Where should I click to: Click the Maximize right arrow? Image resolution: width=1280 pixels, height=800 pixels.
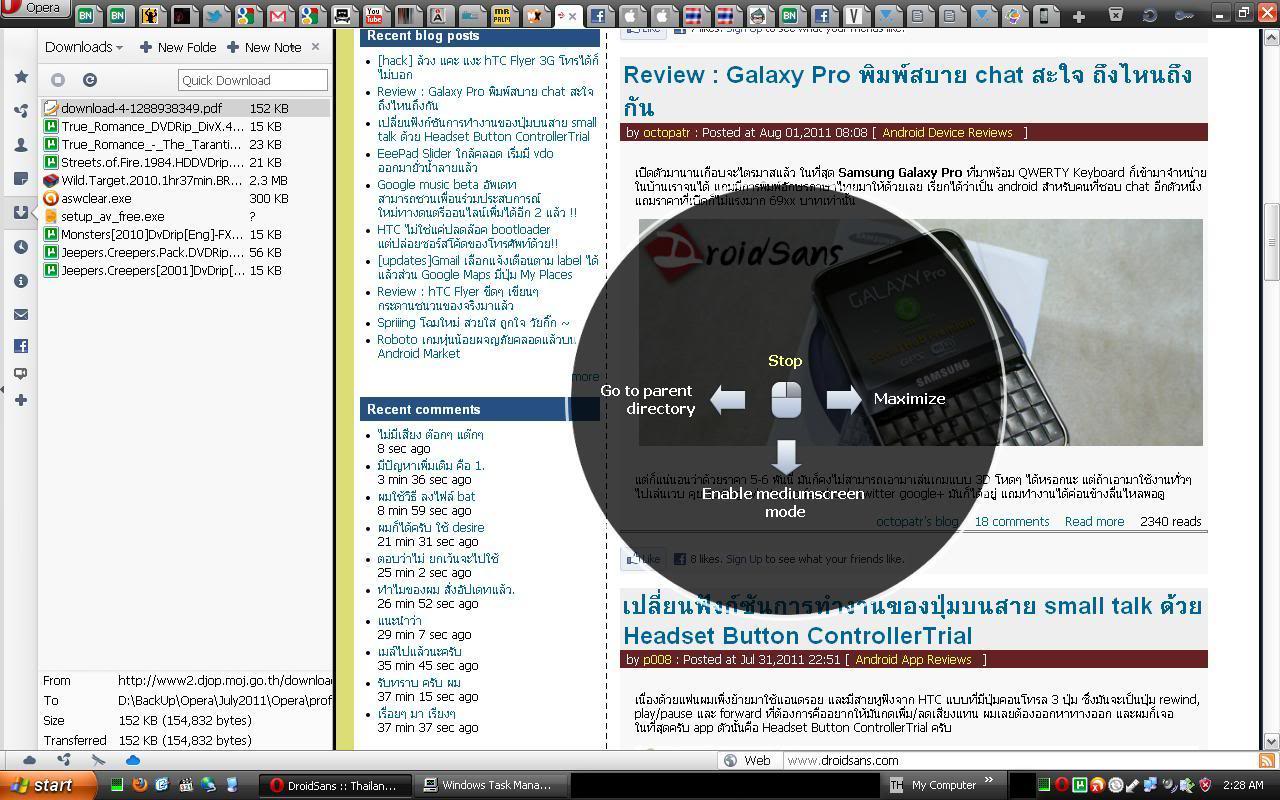point(844,399)
